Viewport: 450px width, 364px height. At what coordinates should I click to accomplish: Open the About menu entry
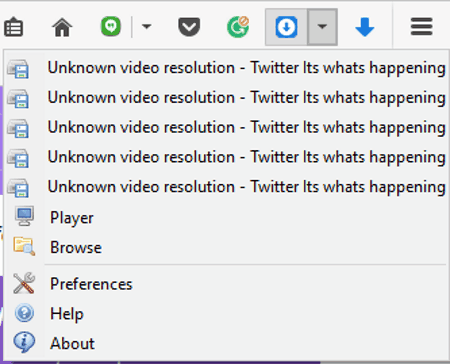225,343
